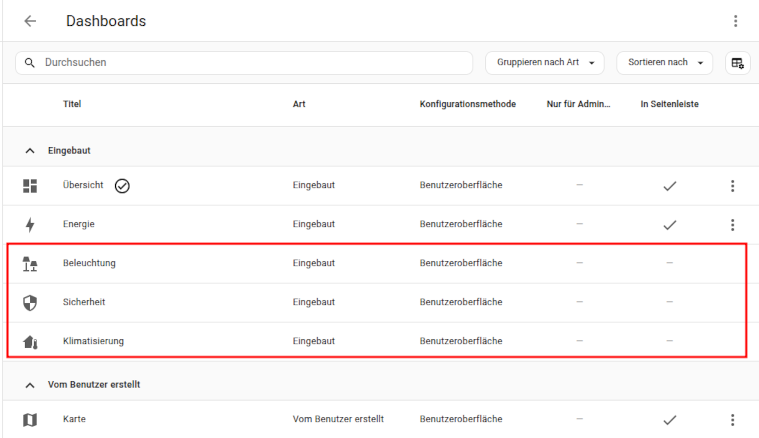
Task: Click Eingebaut type cell in Klimatisierung row
Action: [314, 341]
